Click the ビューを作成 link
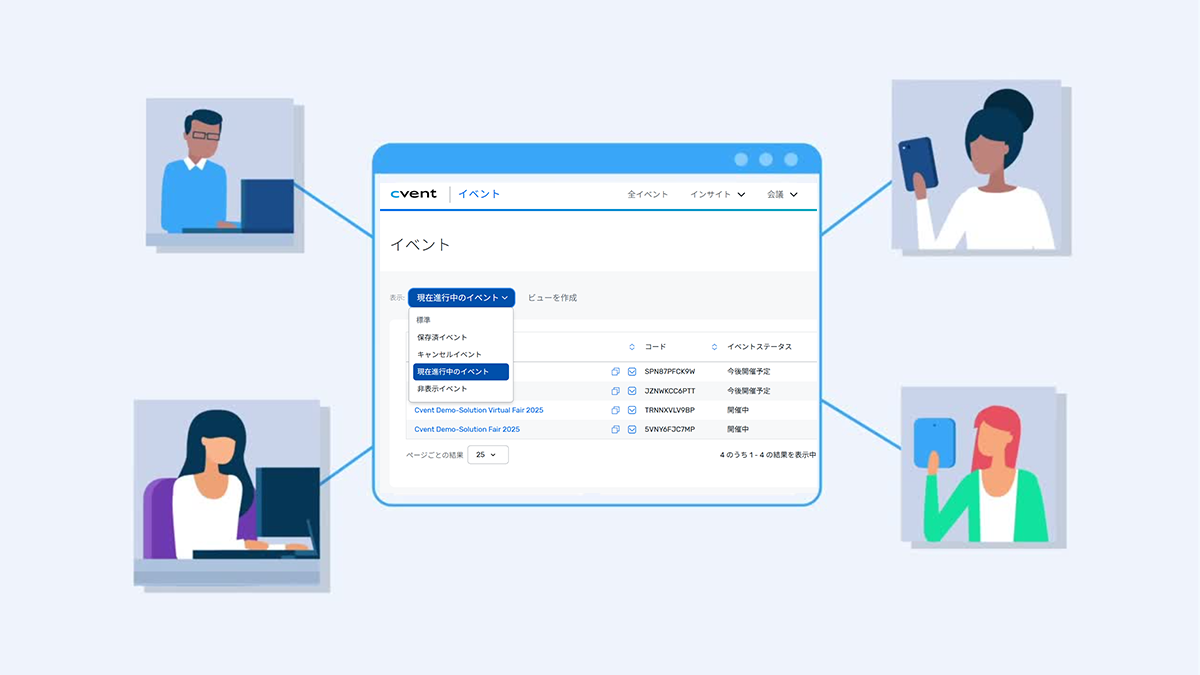Screen dimensions: 1200x675 pyautogui.click(x=552, y=298)
